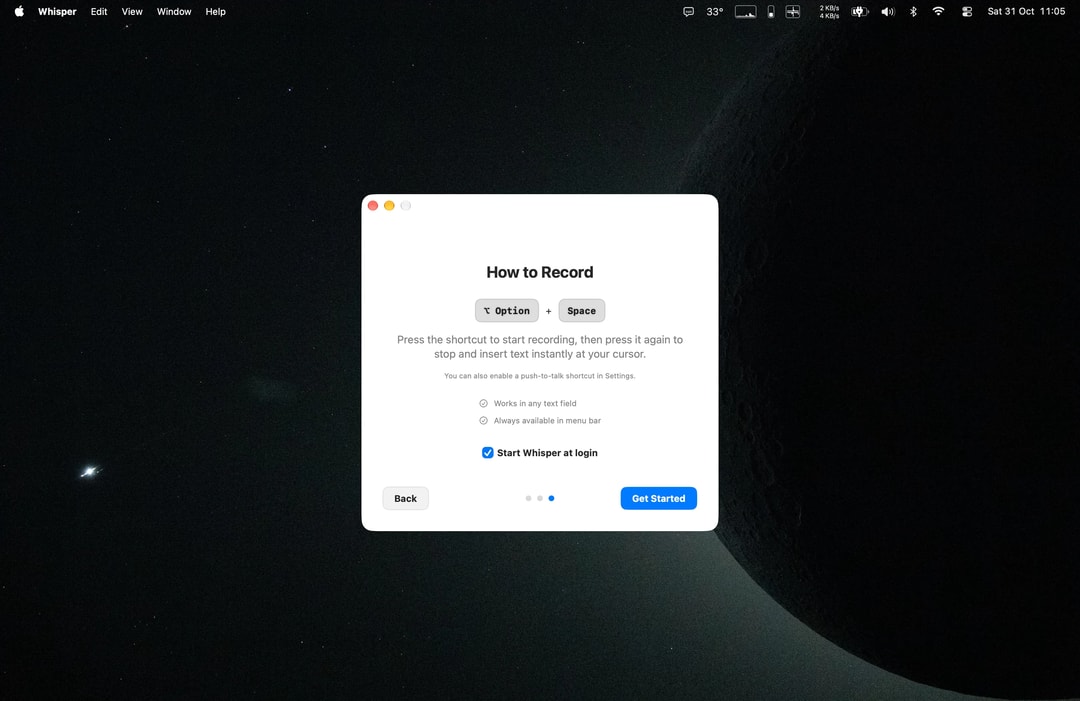Open the Bluetooth menu
This screenshot has height=701, width=1080.
[x=913, y=12]
